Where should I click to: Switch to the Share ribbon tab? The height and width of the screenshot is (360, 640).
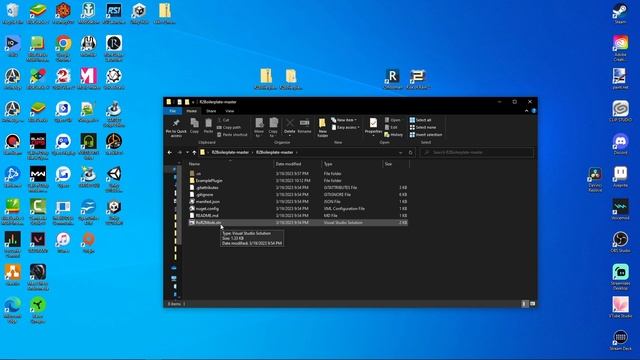tap(211, 111)
